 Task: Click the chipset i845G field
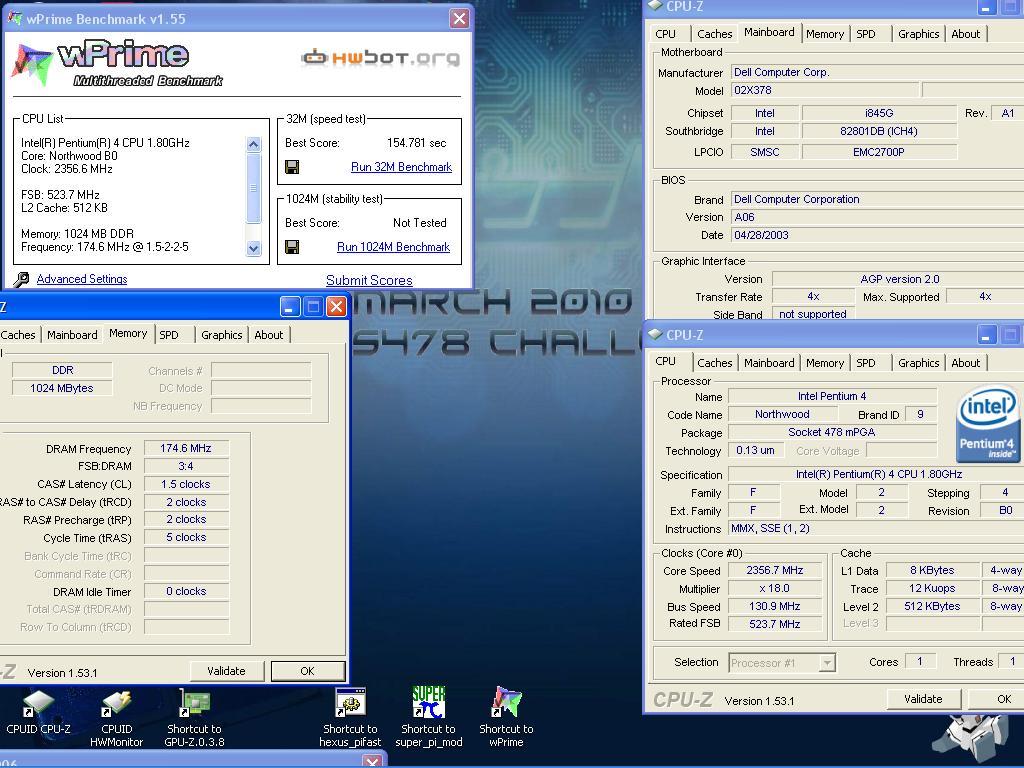coord(879,114)
